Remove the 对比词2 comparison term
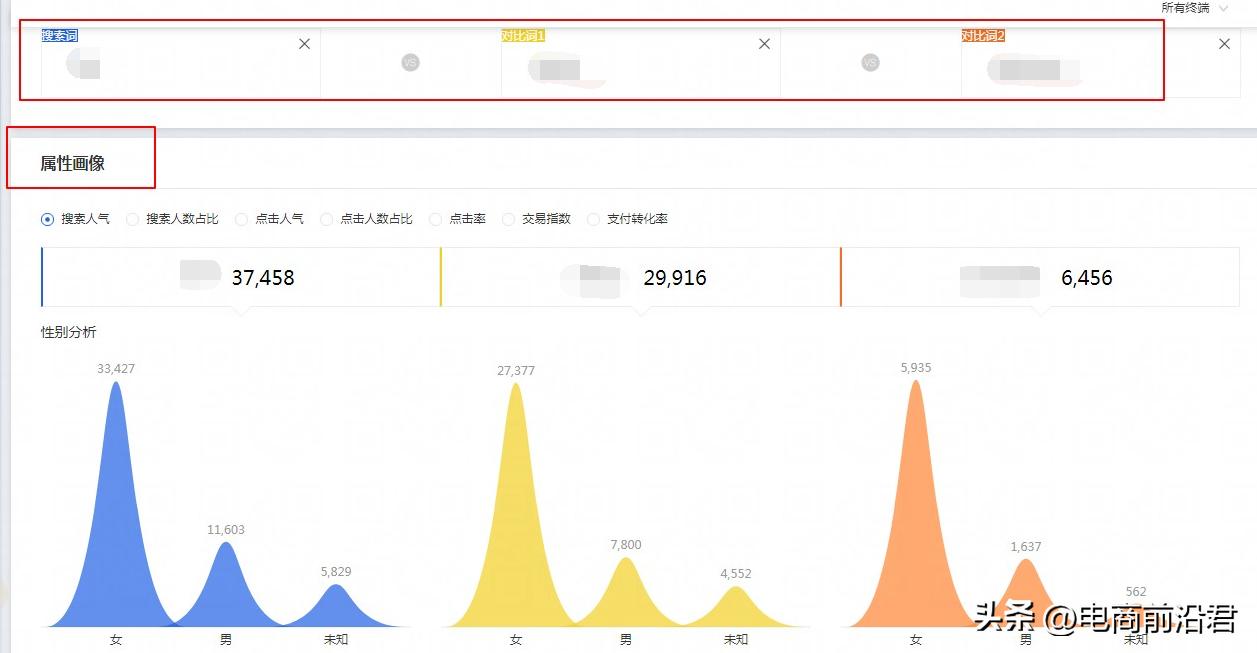The width and height of the screenshot is (1257, 653). [x=1224, y=44]
